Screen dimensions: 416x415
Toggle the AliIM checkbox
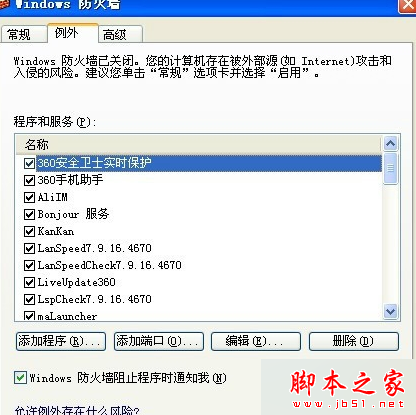tap(29, 197)
